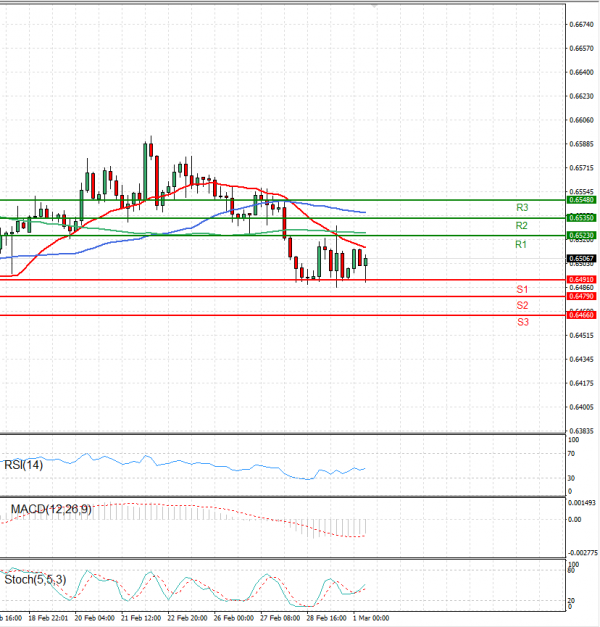Click the 0.64515 price scale value
The height and width of the screenshot is (627, 600).
(582, 335)
